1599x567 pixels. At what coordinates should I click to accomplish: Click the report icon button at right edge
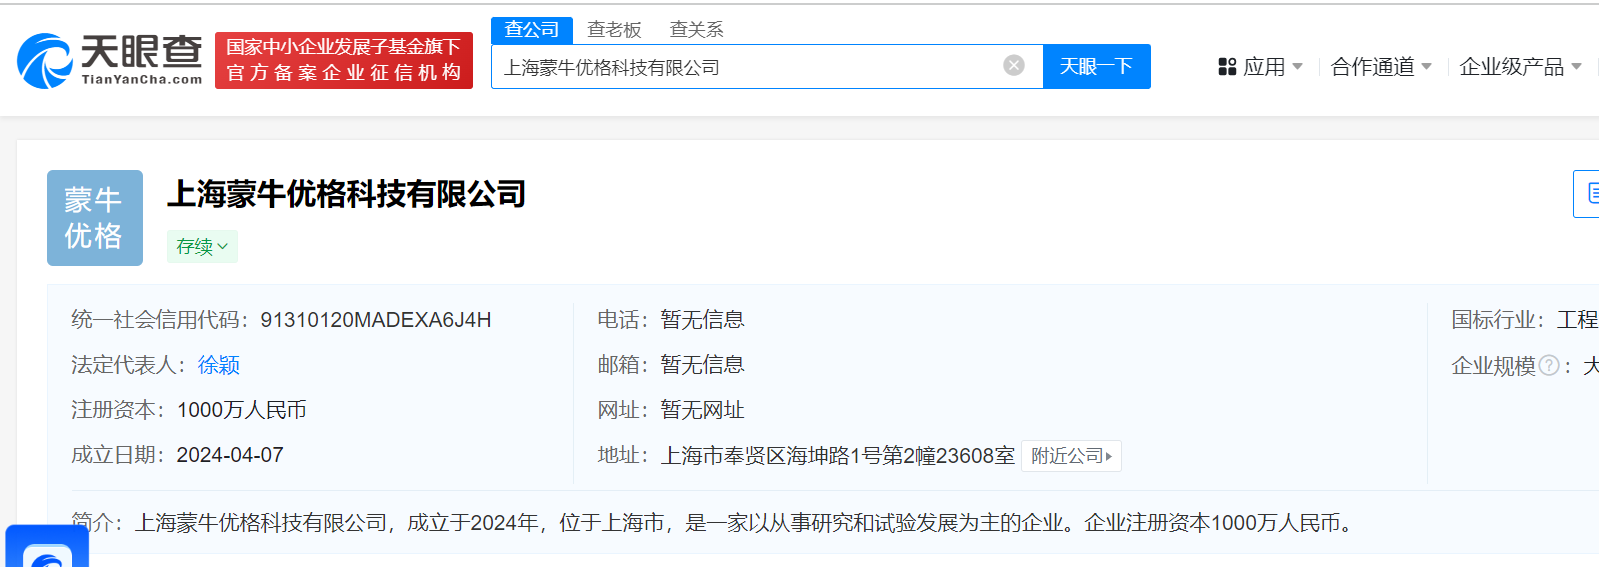[x=1587, y=194]
